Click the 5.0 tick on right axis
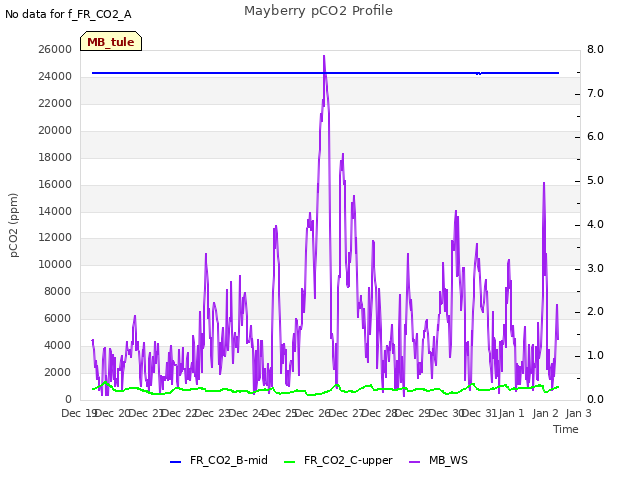640x480 pixels. tap(595, 180)
